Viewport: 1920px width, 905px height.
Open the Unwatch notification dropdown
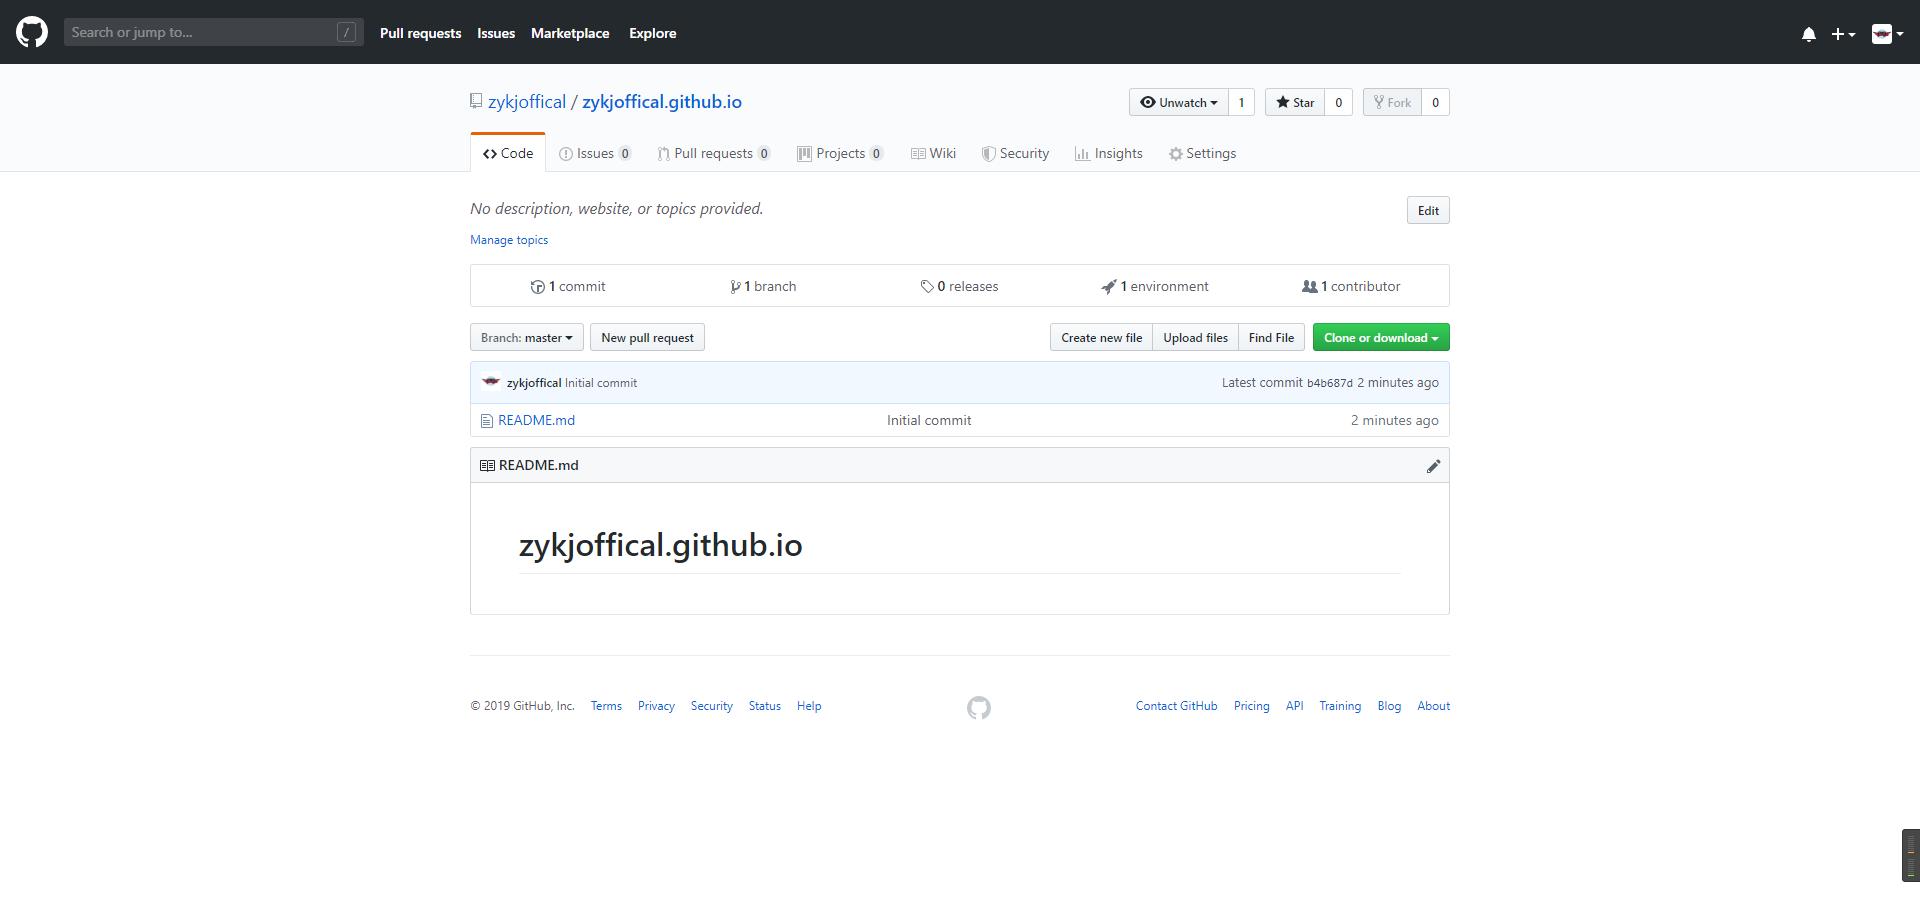(1178, 103)
